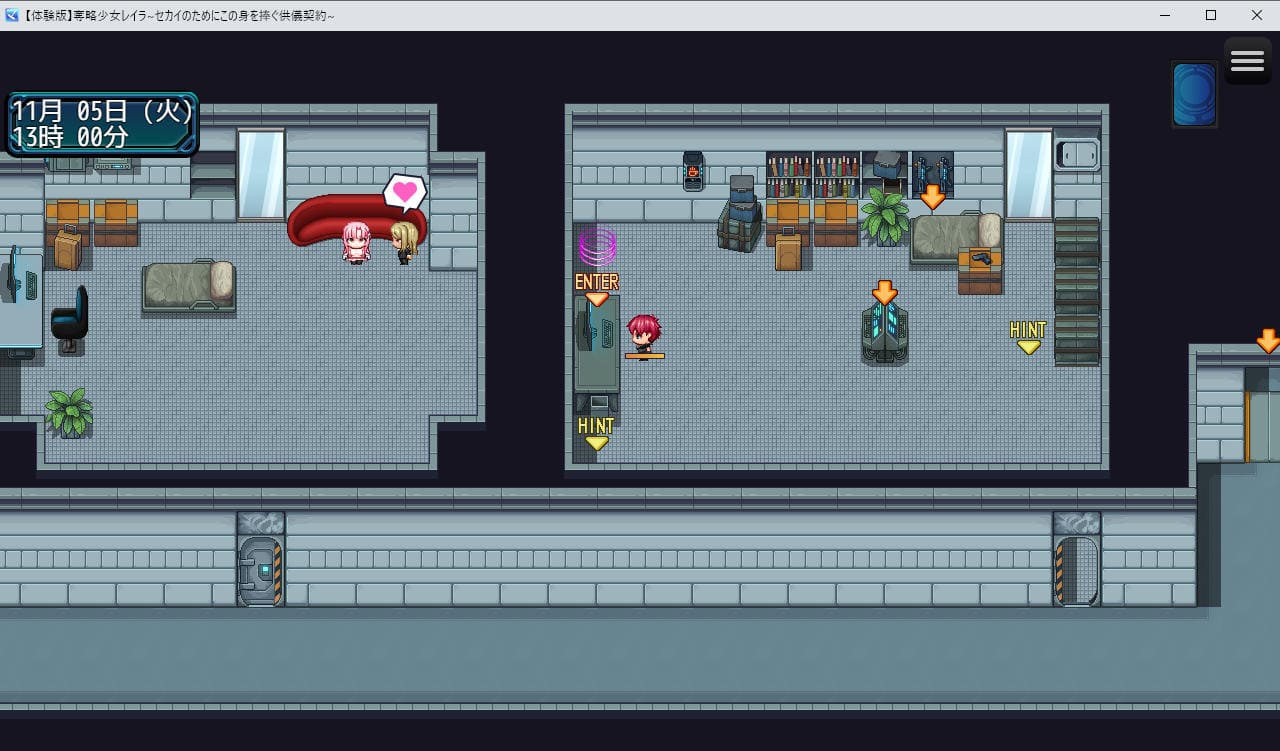
Task: Click the brown suitcase under the bookshelf
Action: (x=789, y=250)
